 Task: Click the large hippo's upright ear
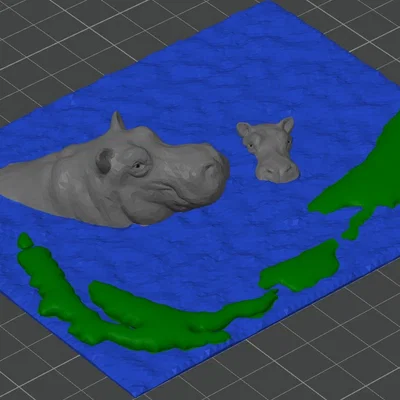pyautogui.click(x=117, y=121)
